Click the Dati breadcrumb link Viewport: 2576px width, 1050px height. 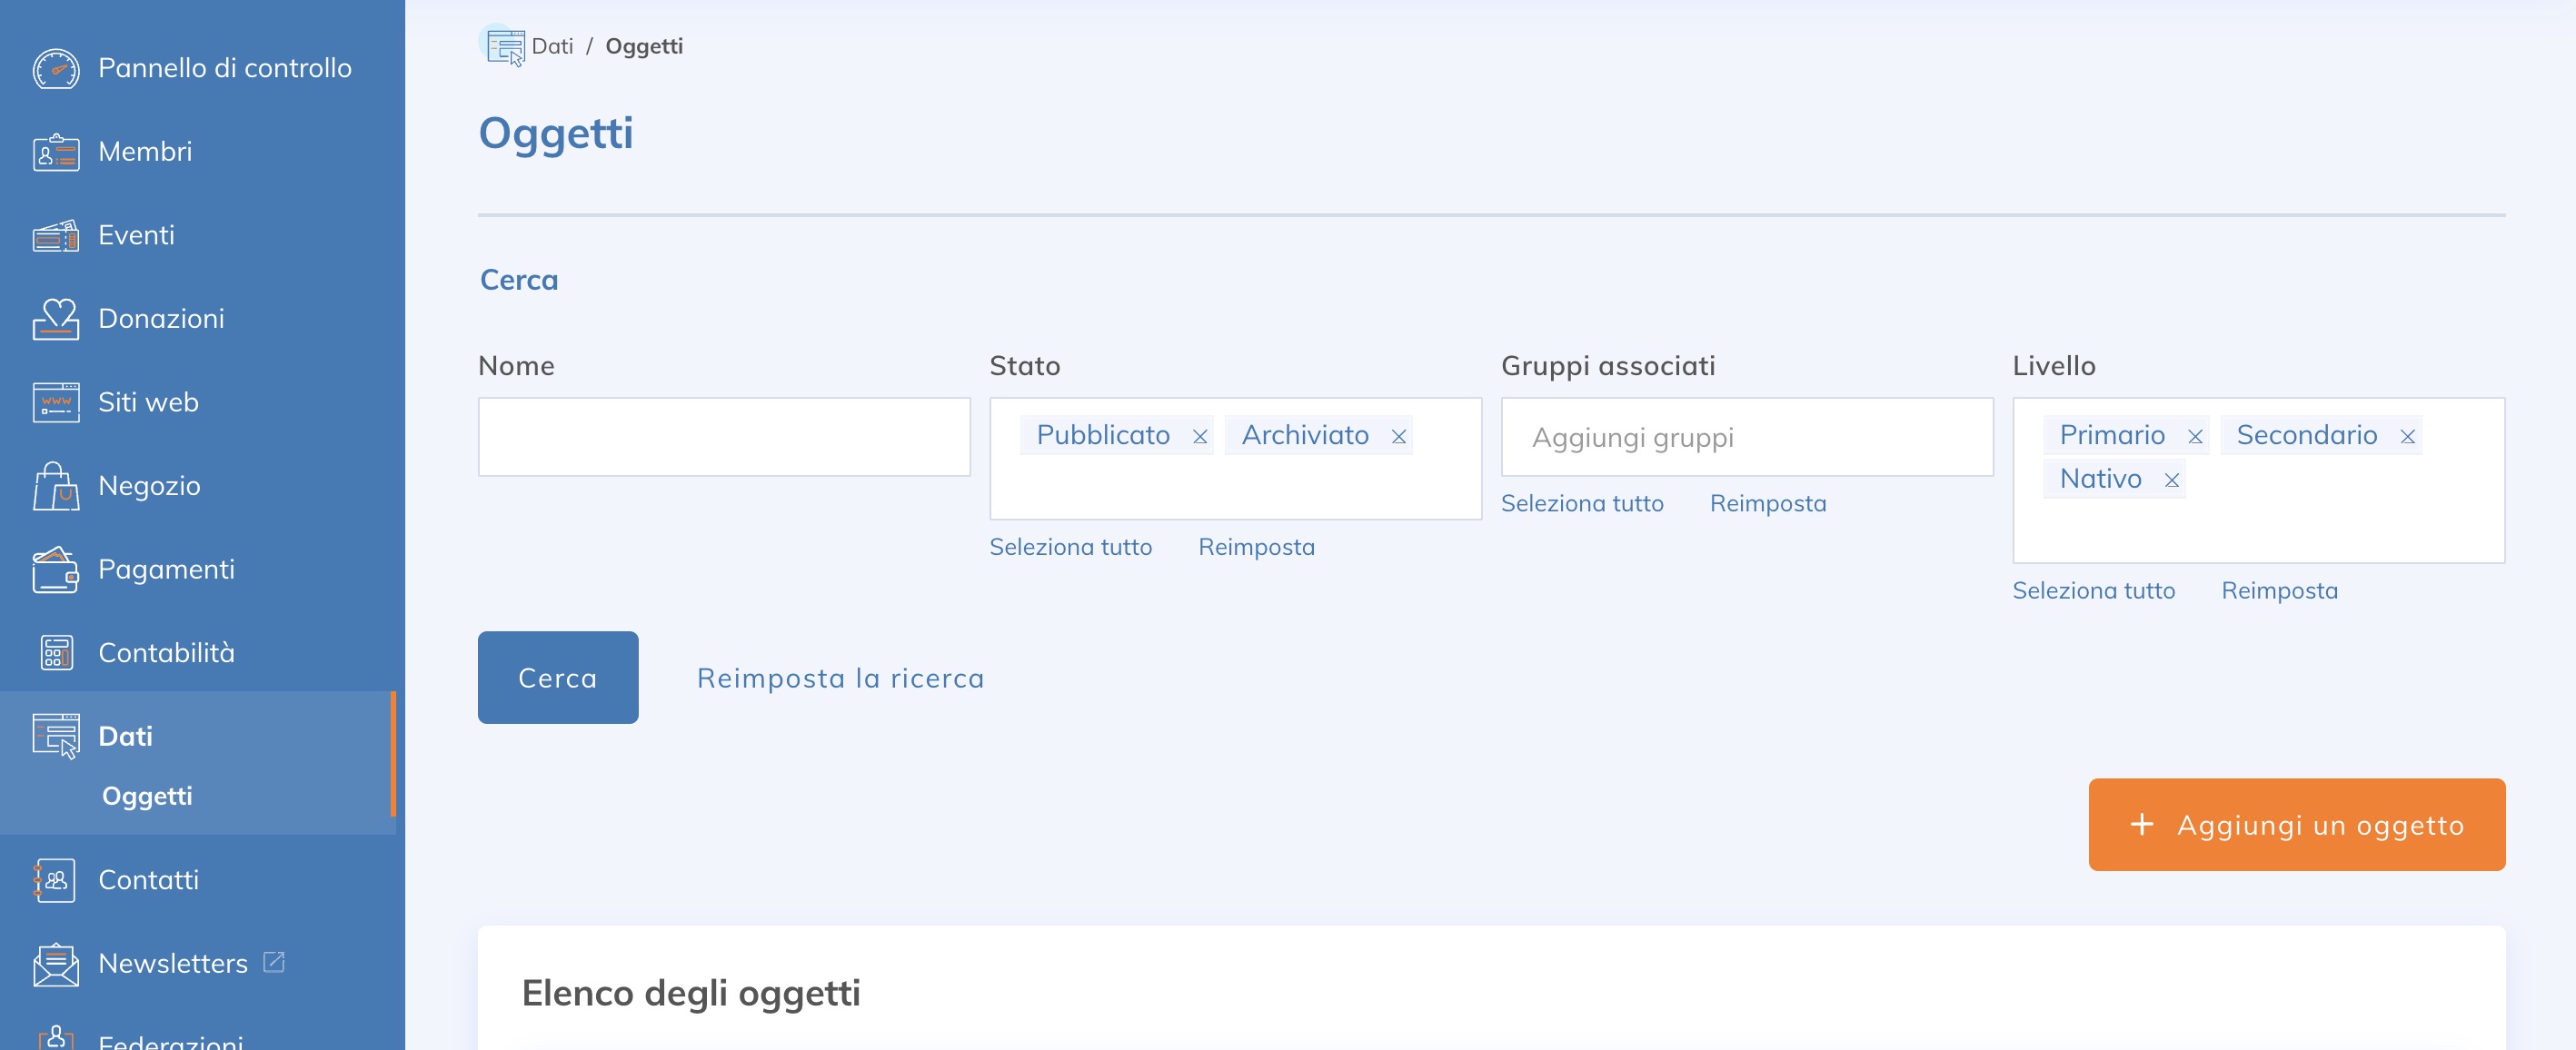552,47
